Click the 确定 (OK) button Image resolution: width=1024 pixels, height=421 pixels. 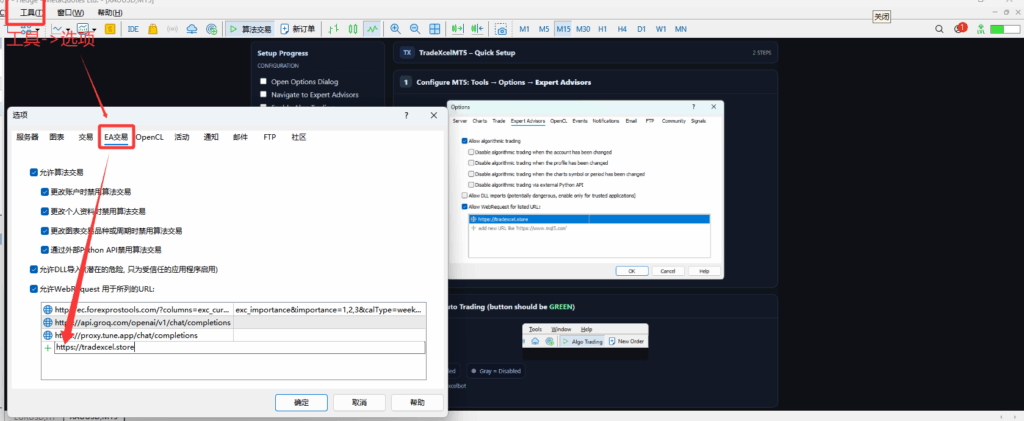click(x=301, y=401)
